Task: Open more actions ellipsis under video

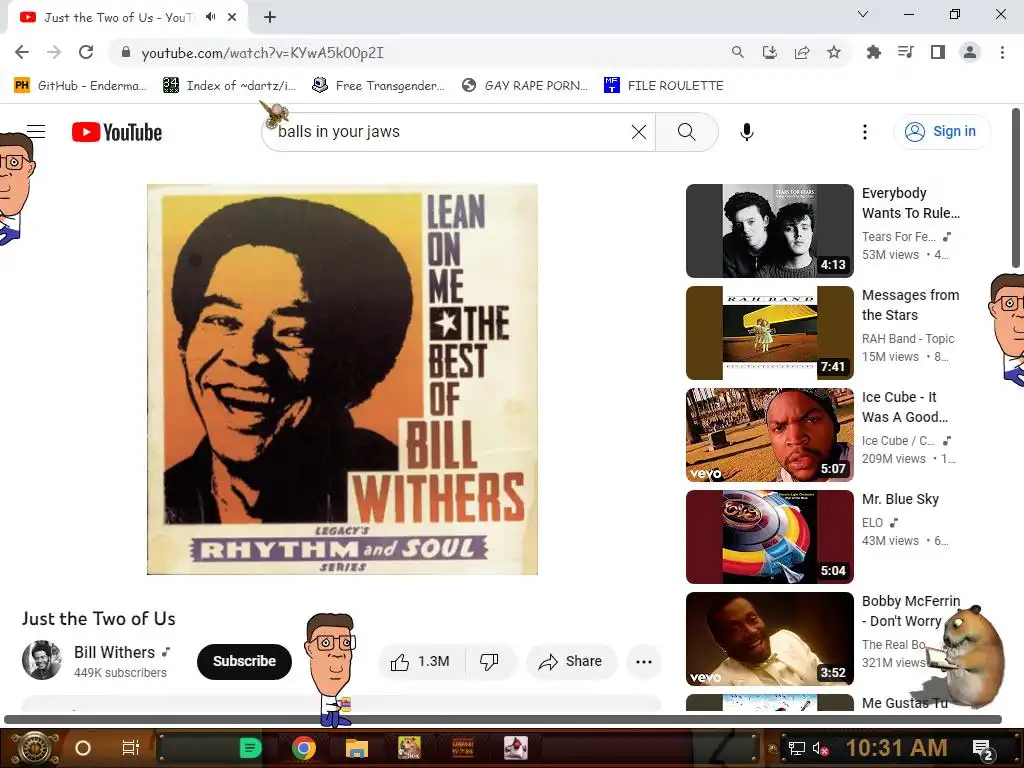Action: tap(644, 662)
